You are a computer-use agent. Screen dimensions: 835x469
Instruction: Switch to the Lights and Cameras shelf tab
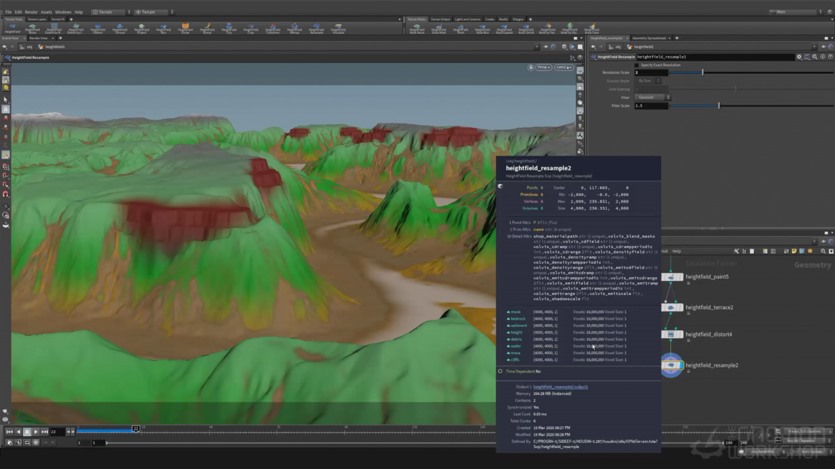468,19
